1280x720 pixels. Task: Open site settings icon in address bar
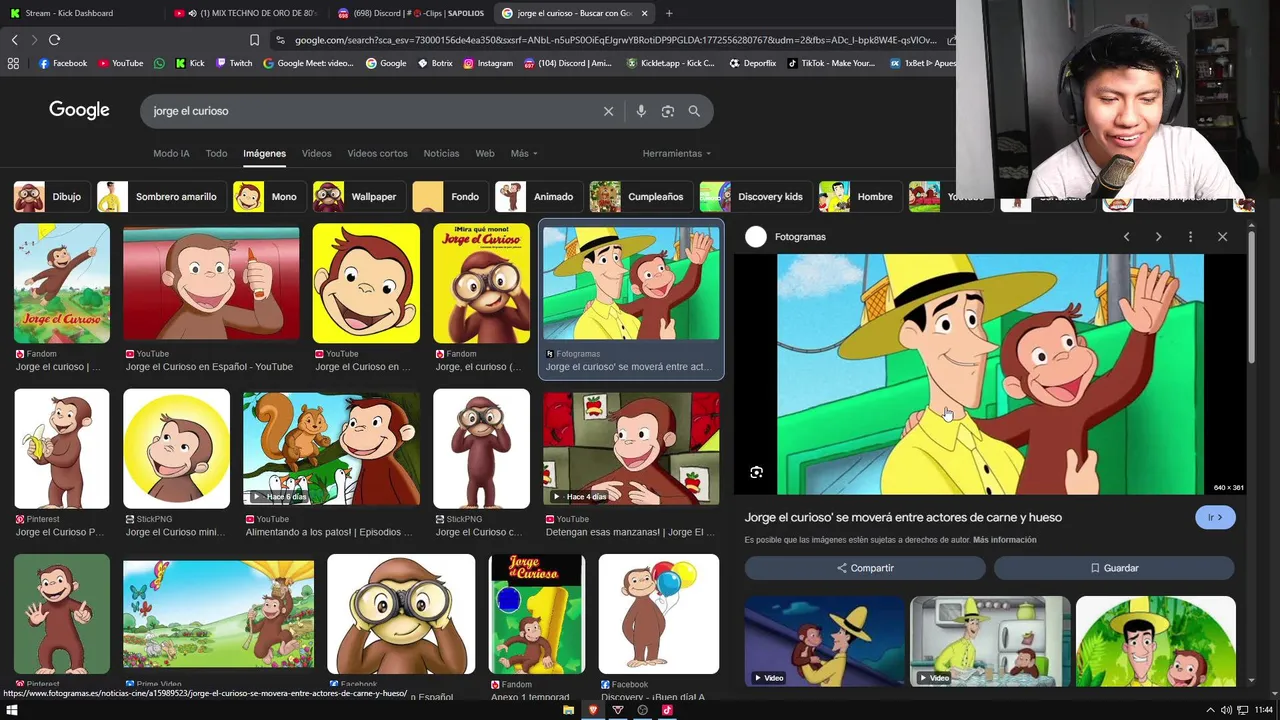281,40
